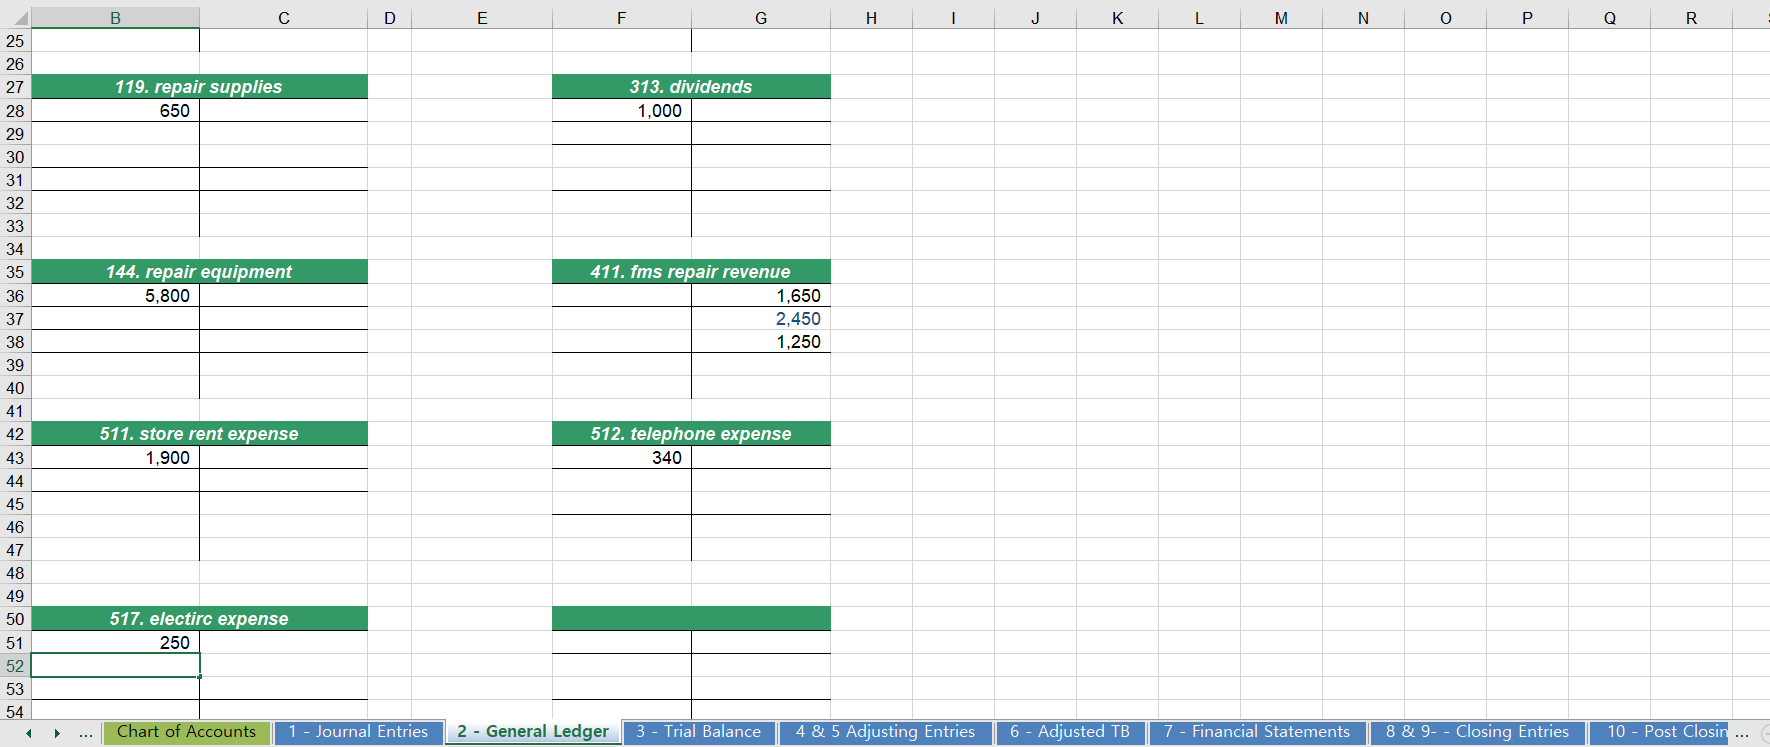Viewport: 1770px width, 747px height.
Task: Select column G by its header
Action: coord(761,18)
